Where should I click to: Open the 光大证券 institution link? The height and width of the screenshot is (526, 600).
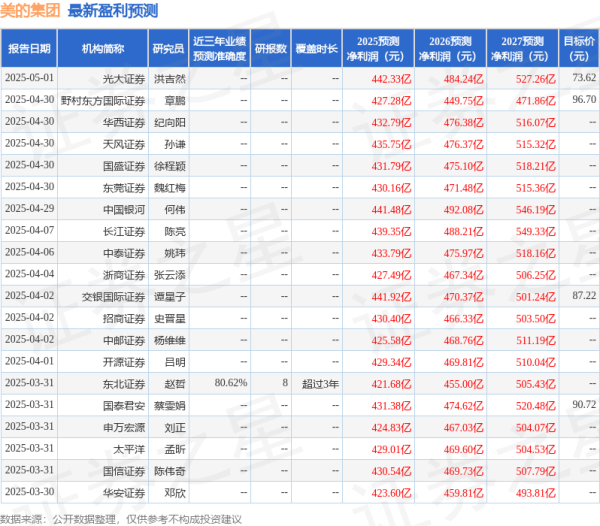pos(119,78)
